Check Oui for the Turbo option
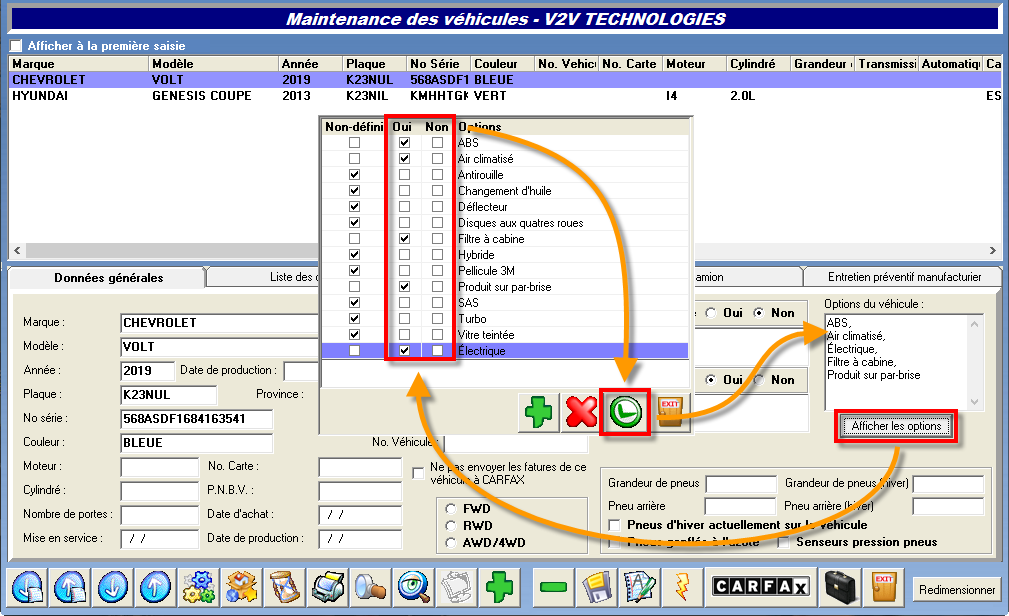 (404, 319)
